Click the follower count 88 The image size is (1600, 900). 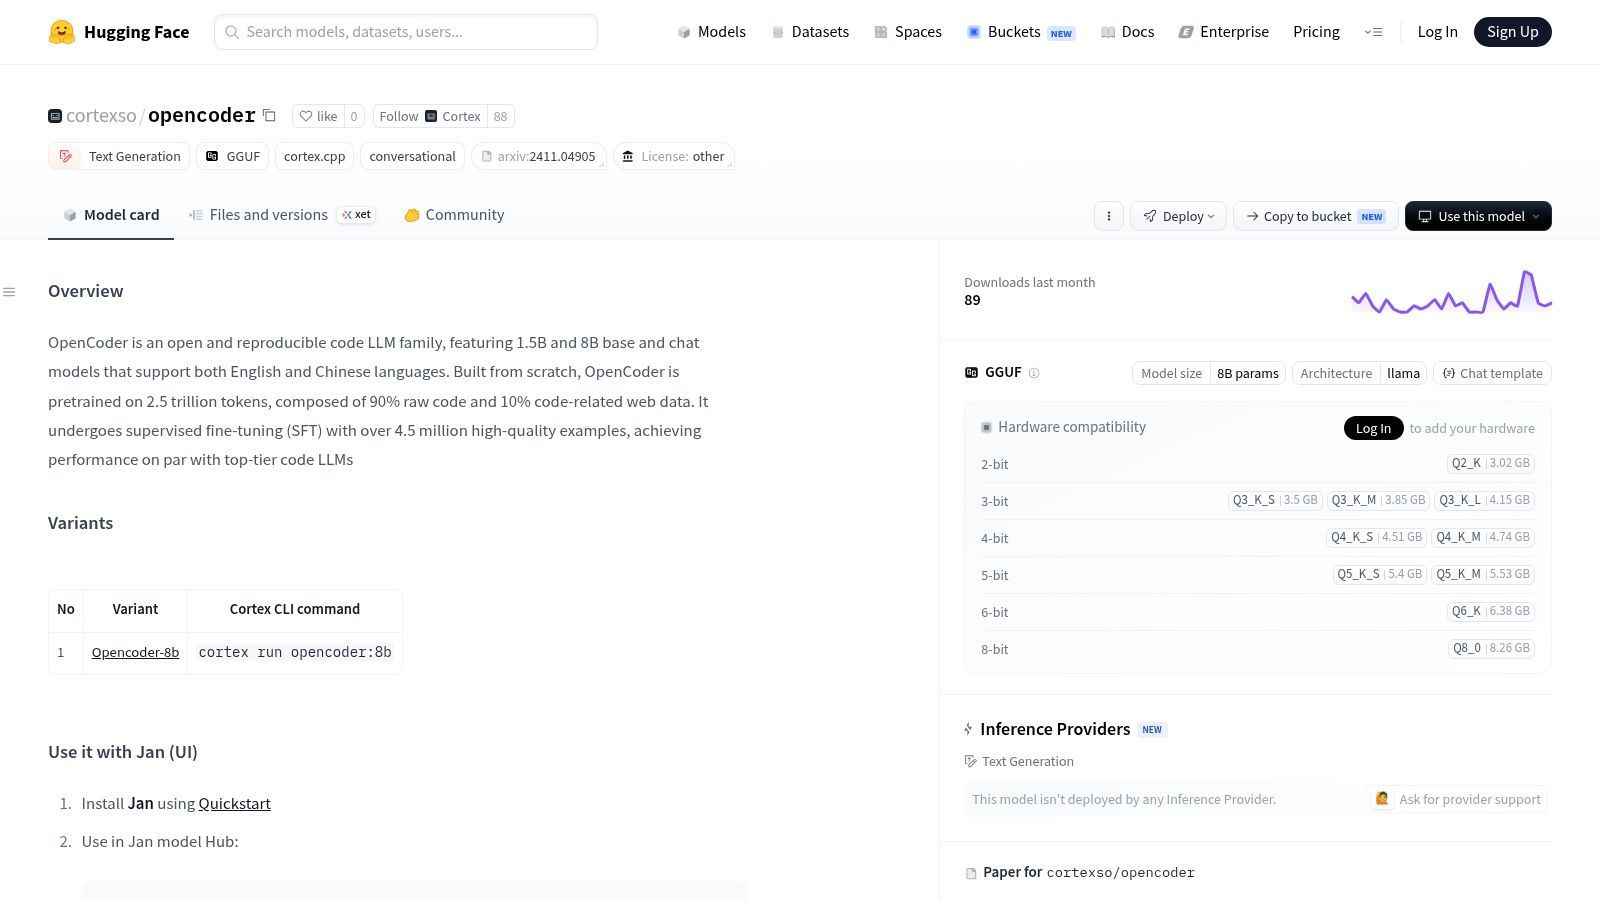(x=500, y=116)
